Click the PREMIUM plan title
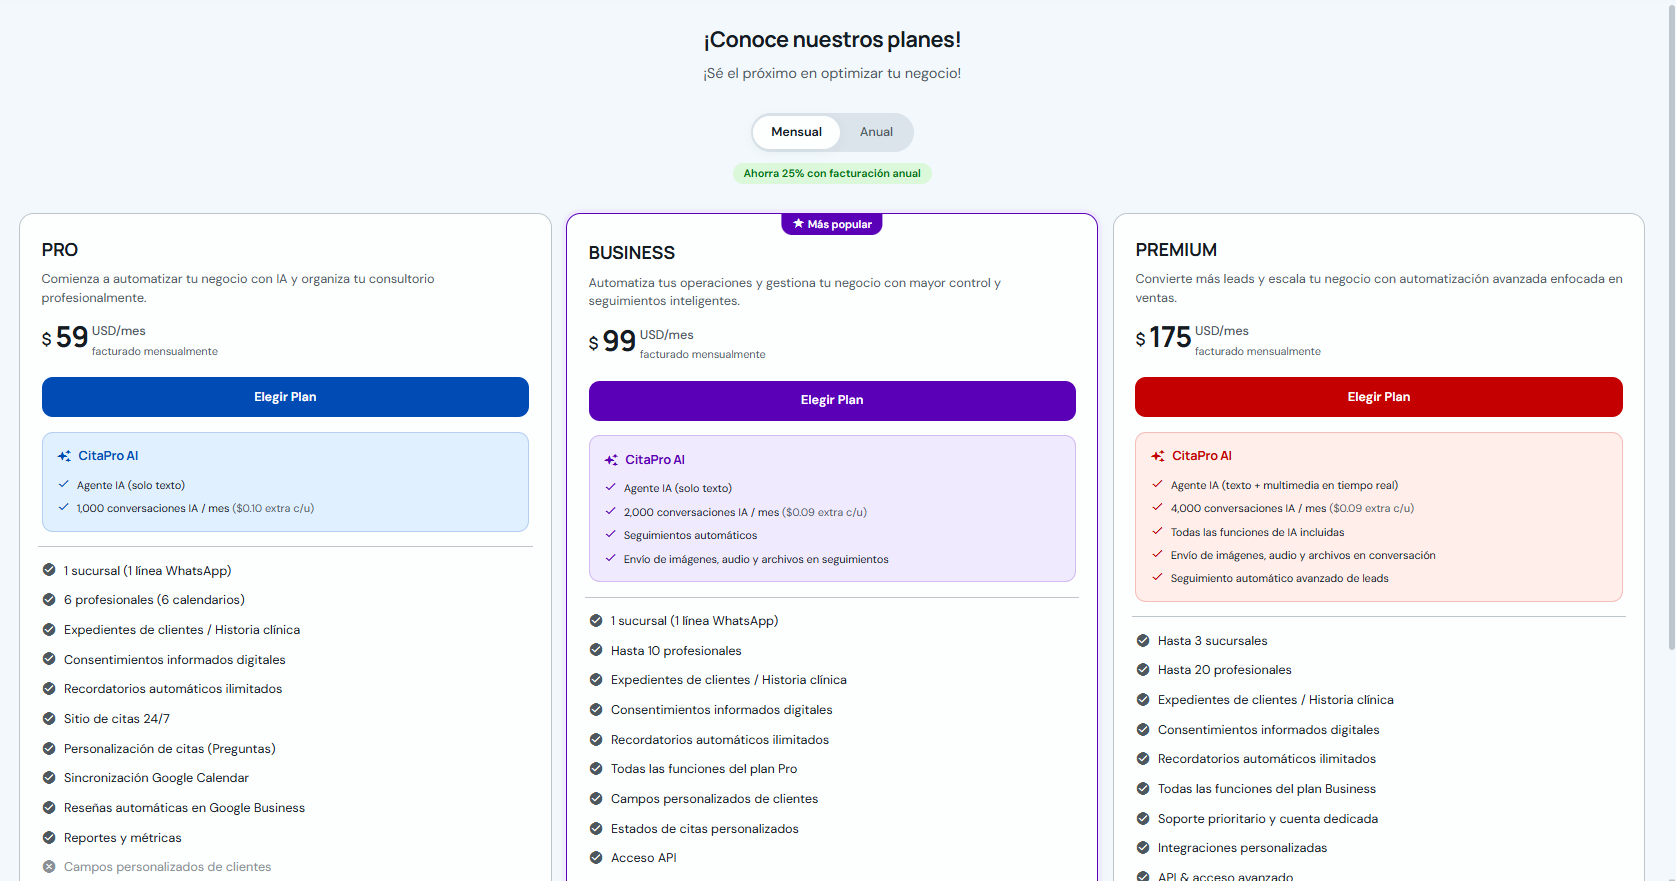The image size is (1676, 881). coord(1176,250)
